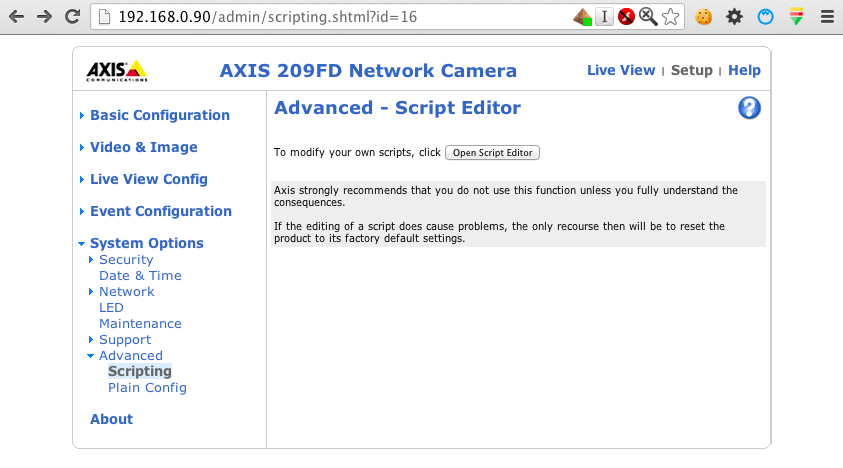Screen dimensions: 843x468
Task: Click the 'factory default settings' warning paragraph
Action: [x=499, y=232]
